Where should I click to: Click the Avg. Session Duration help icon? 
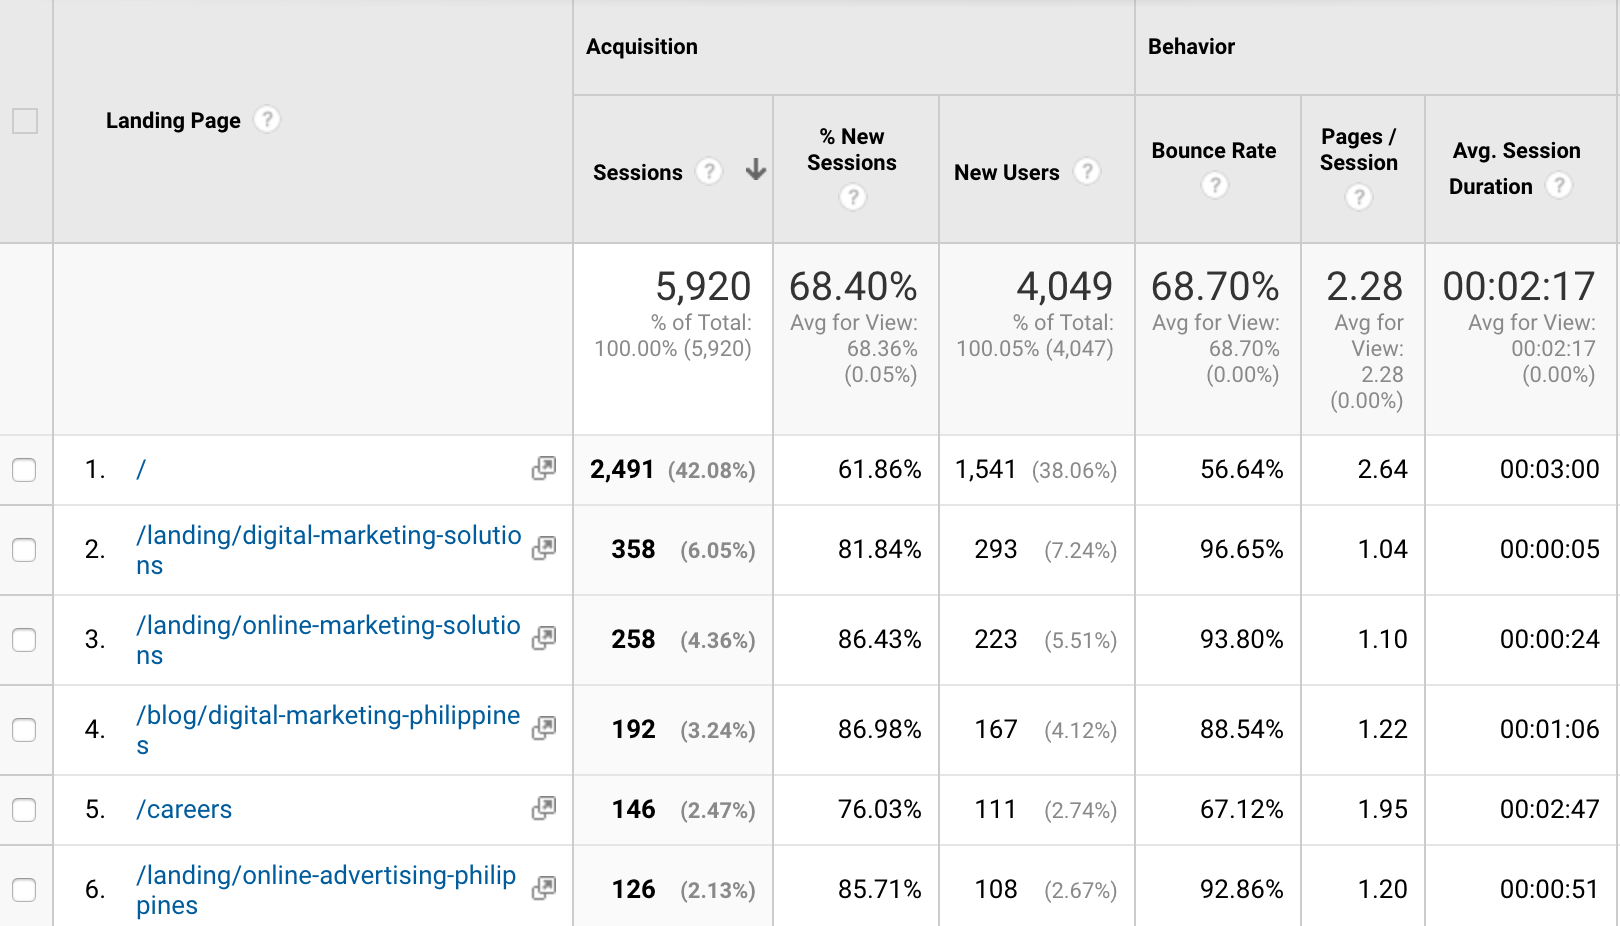pyautogui.click(x=1558, y=186)
